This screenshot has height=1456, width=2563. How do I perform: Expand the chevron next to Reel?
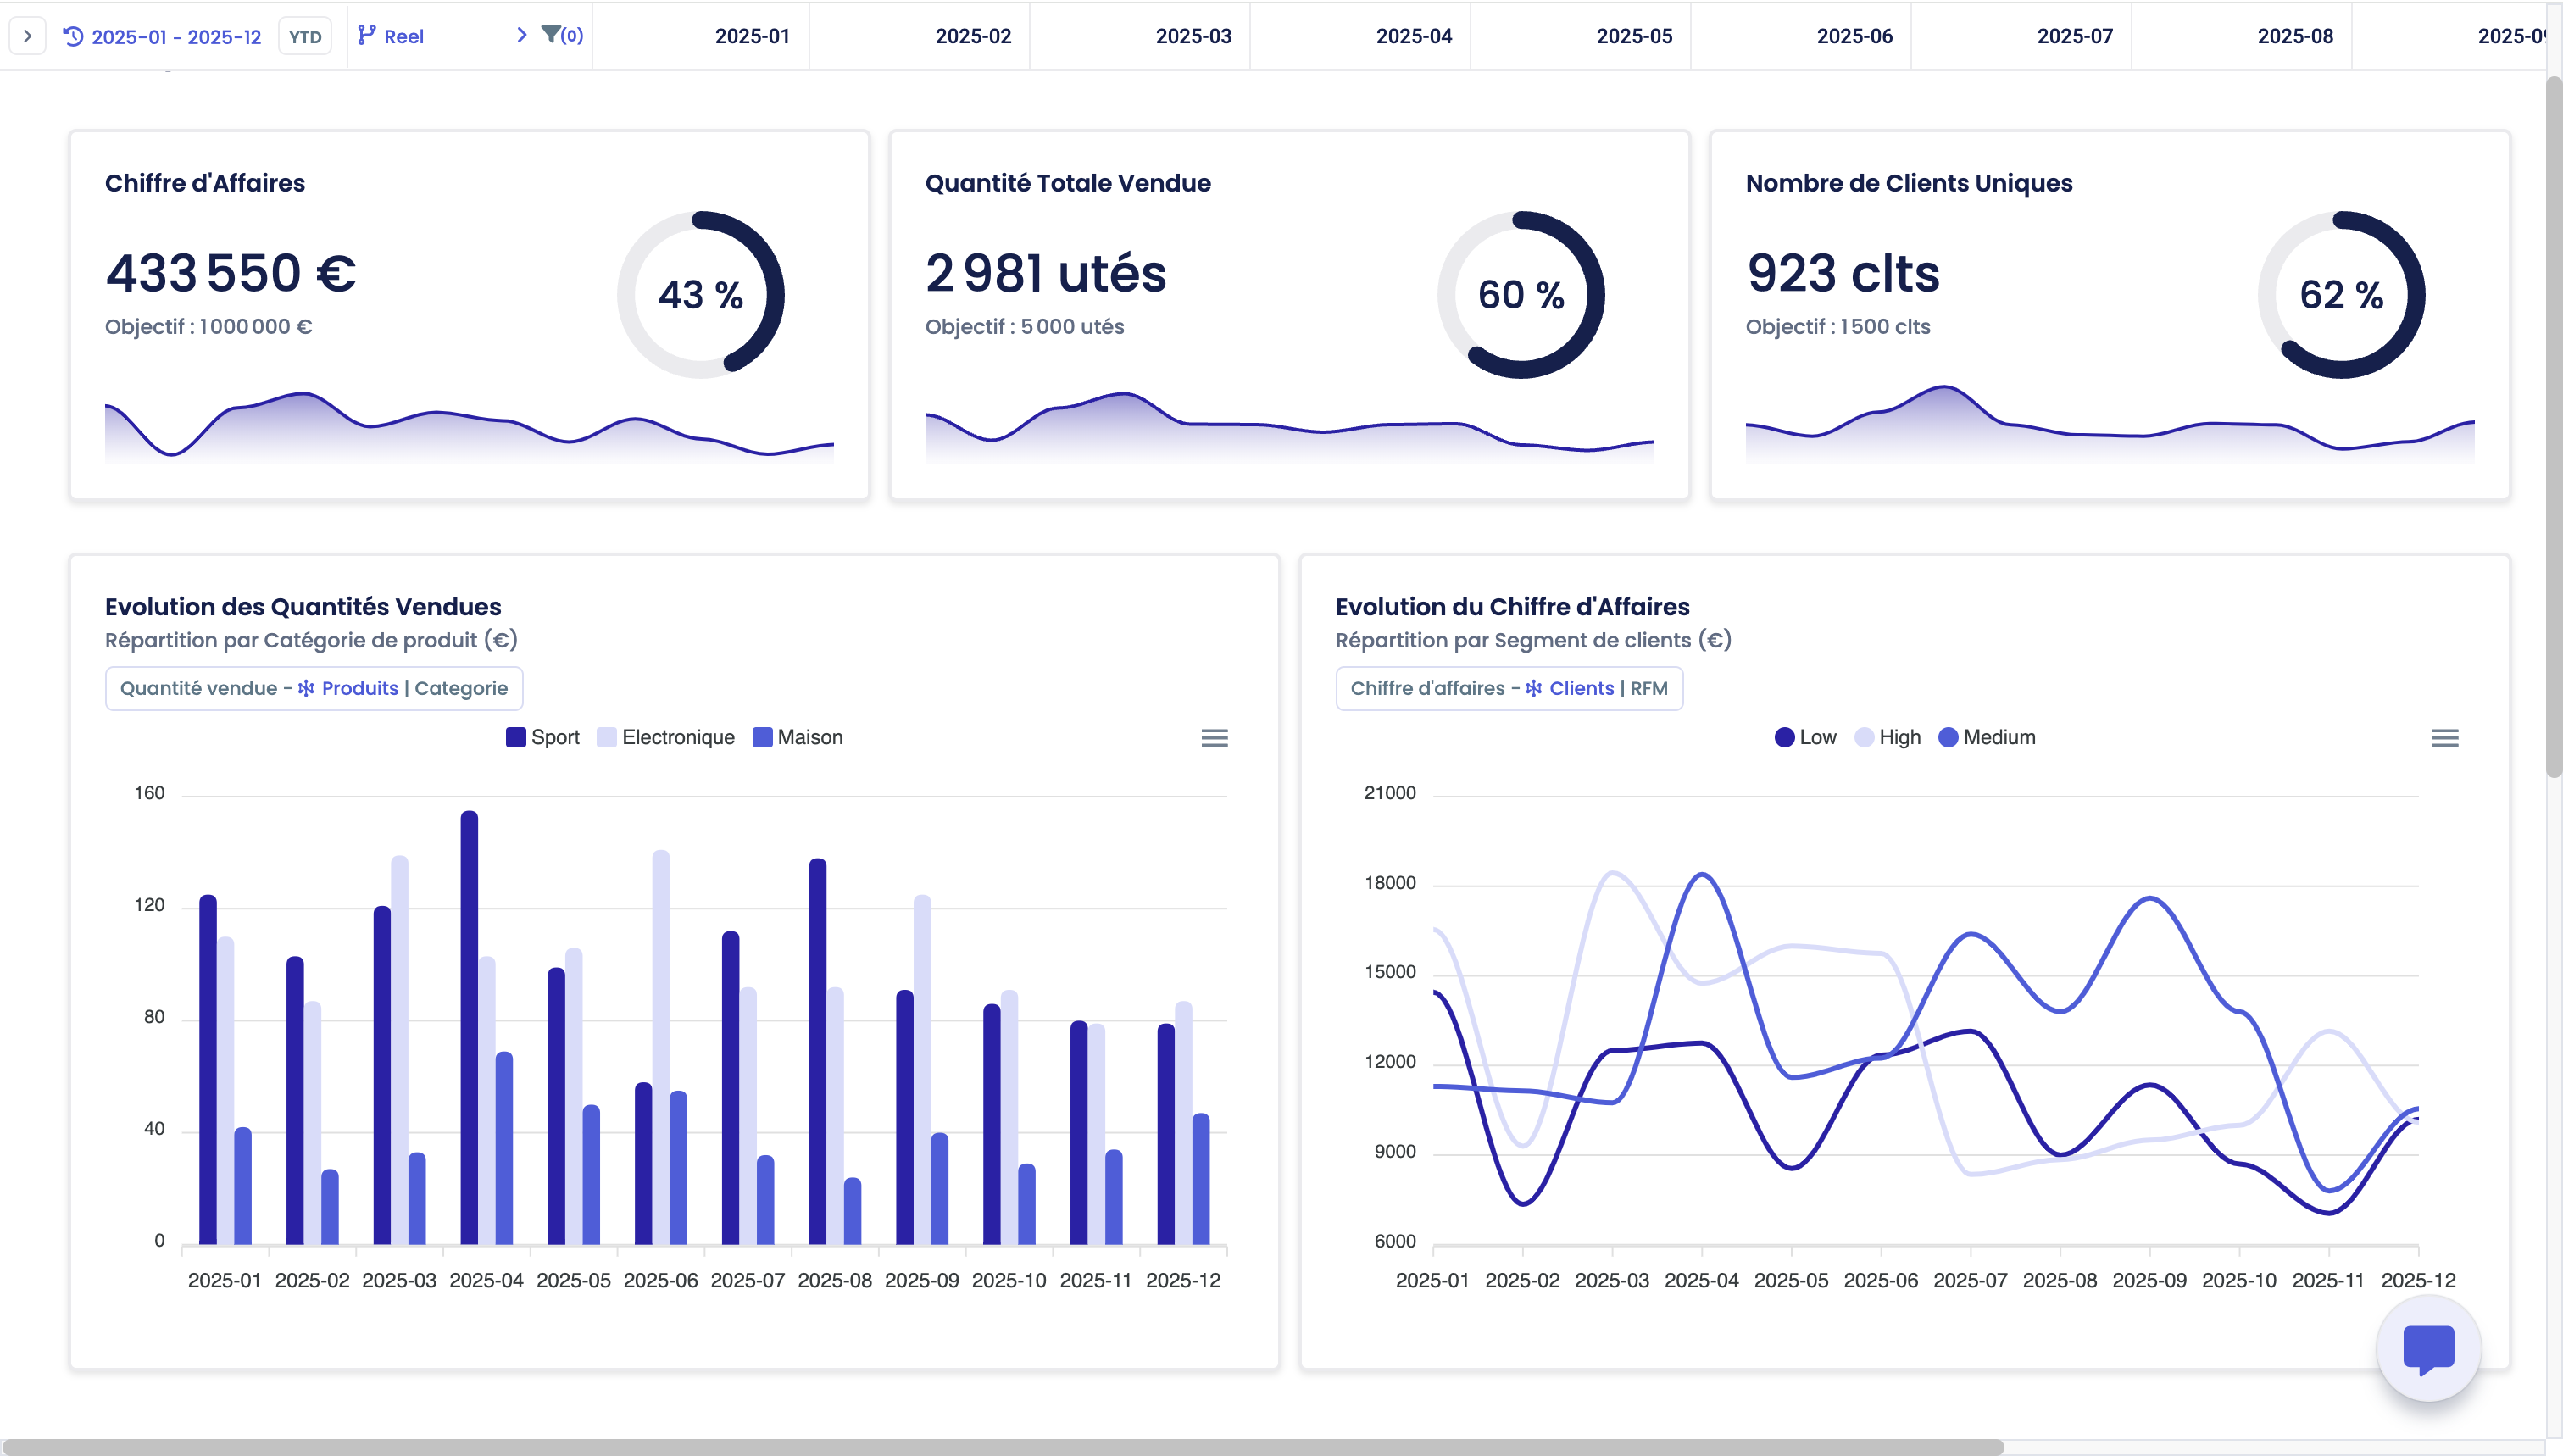pyautogui.click(x=521, y=35)
